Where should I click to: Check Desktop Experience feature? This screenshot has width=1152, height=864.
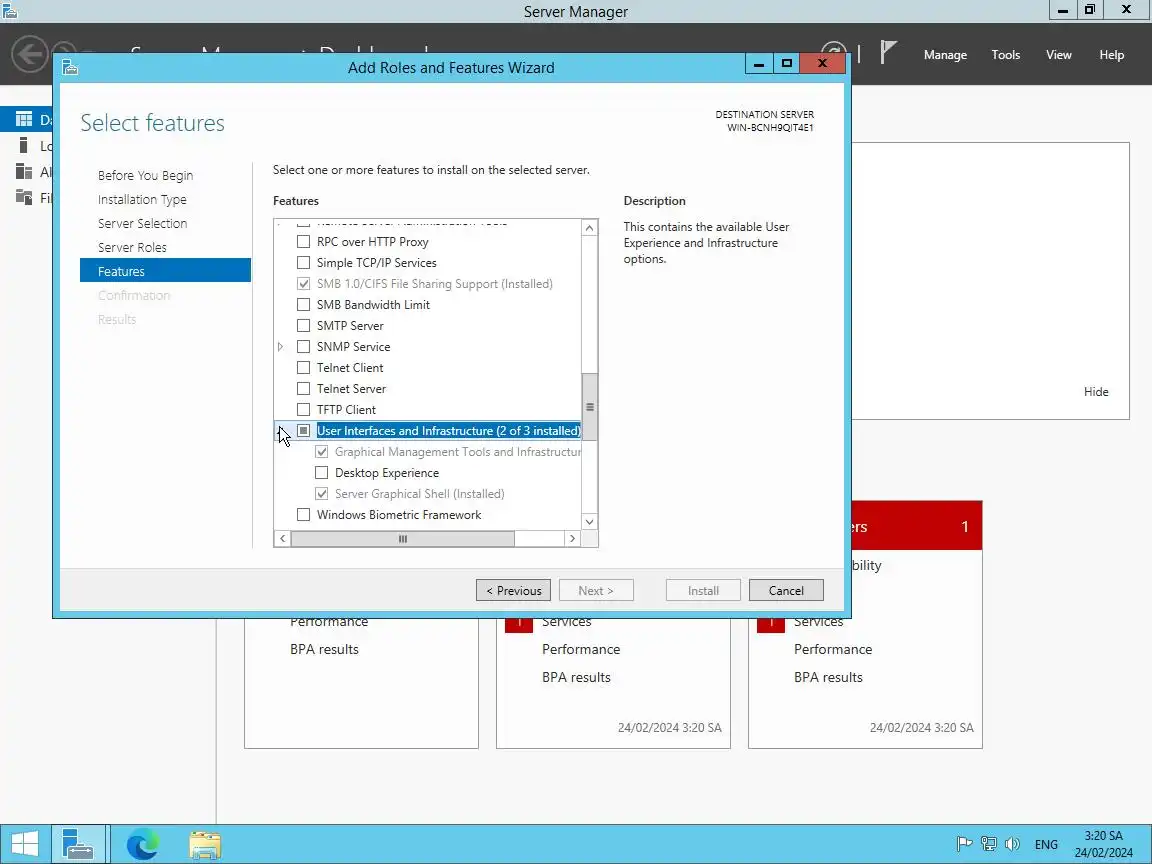322,472
